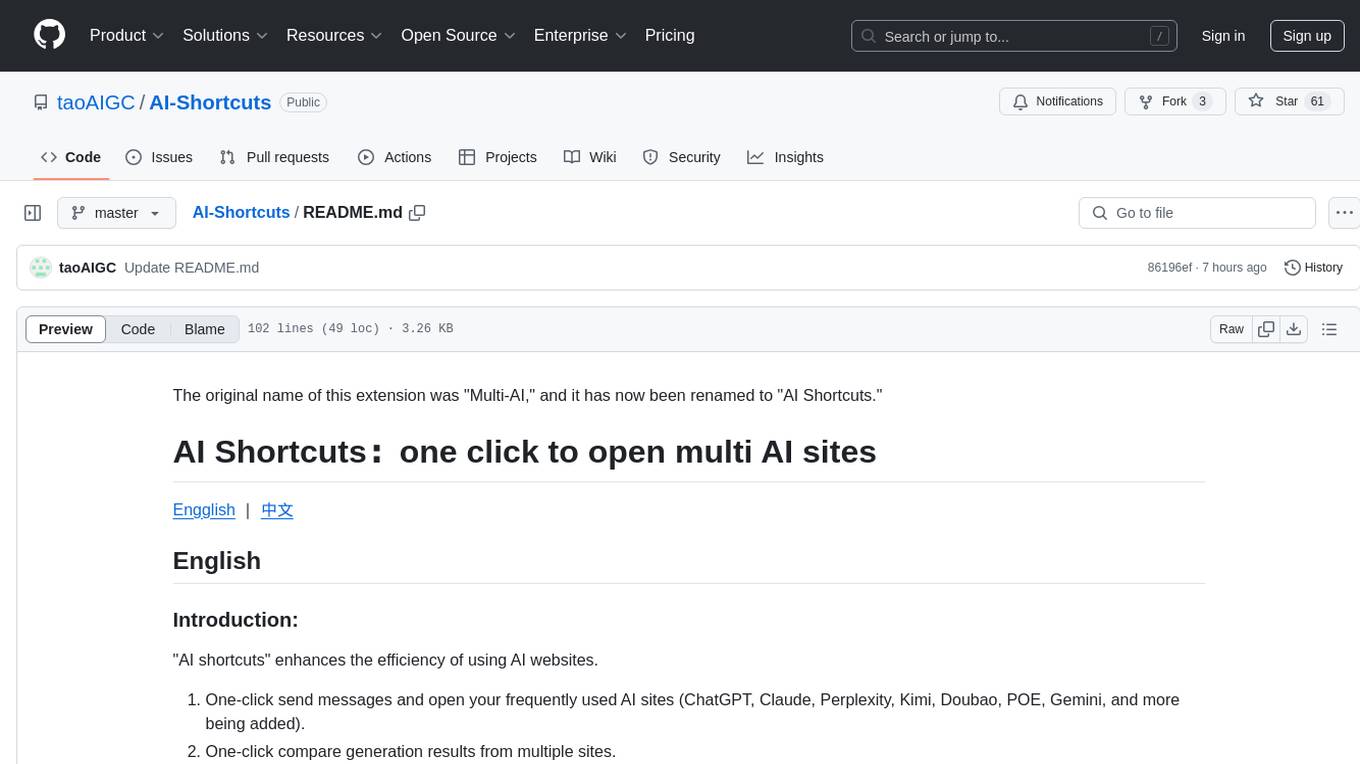Download the raw file
Screen dimensions: 1360x764
pyautogui.click(x=1294, y=329)
